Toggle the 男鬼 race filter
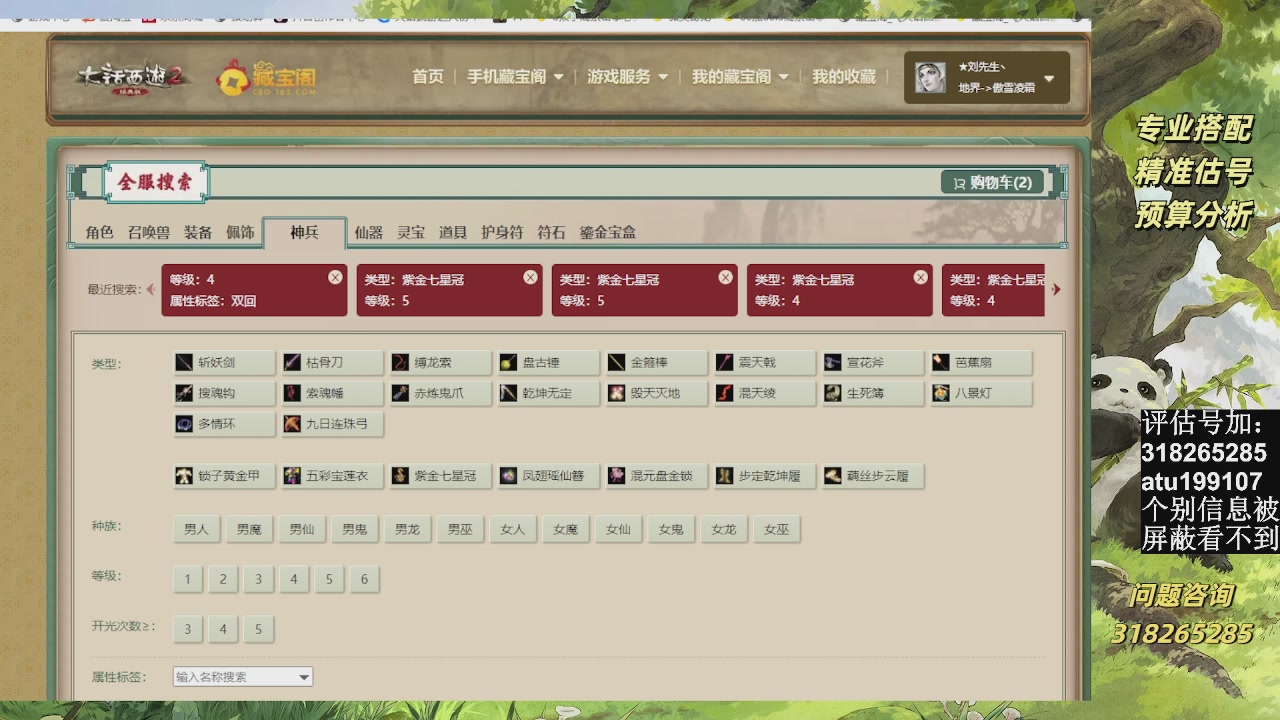Viewport: 1280px width, 720px height. [355, 529]
